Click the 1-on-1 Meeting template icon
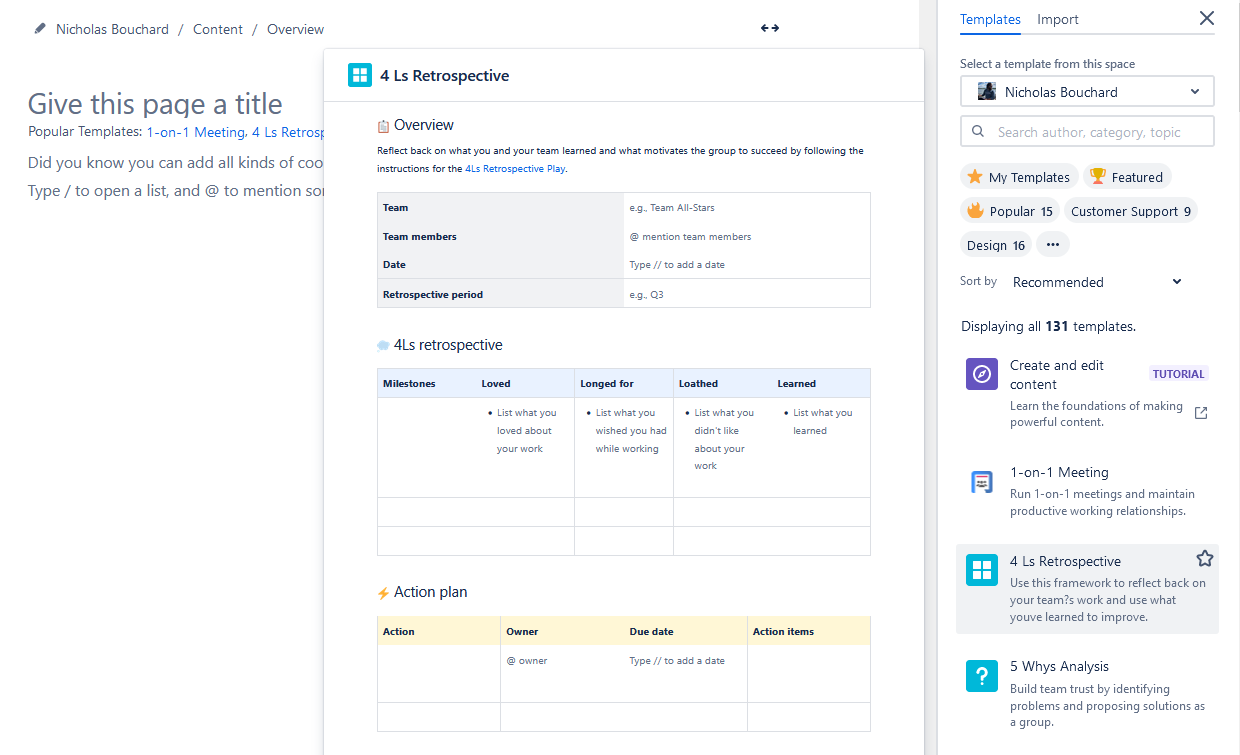 pos(982,482)
